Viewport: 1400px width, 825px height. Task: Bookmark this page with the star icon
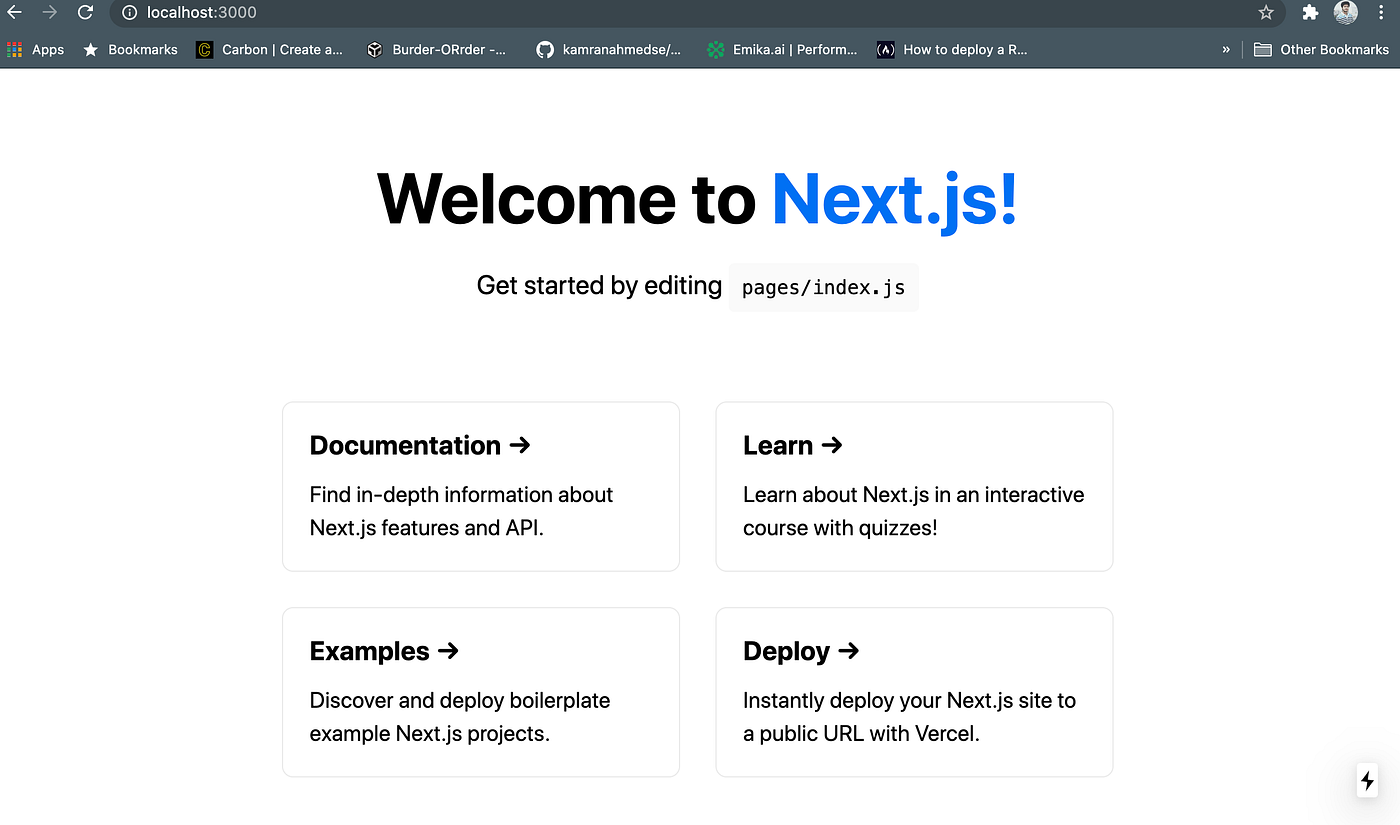click(1266, 13)
